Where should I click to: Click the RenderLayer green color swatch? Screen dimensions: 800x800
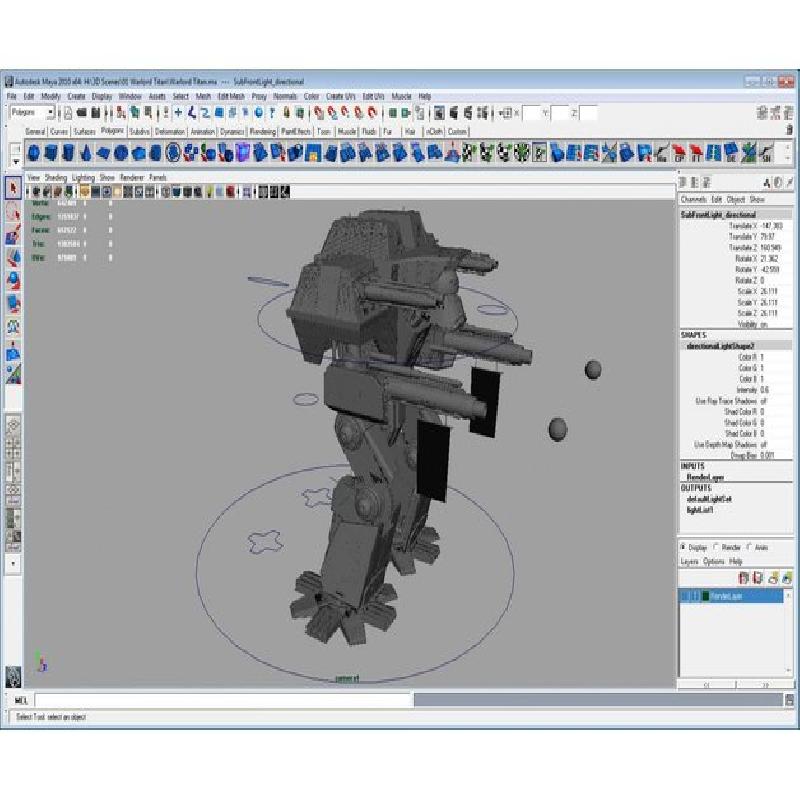pos(706,596)
